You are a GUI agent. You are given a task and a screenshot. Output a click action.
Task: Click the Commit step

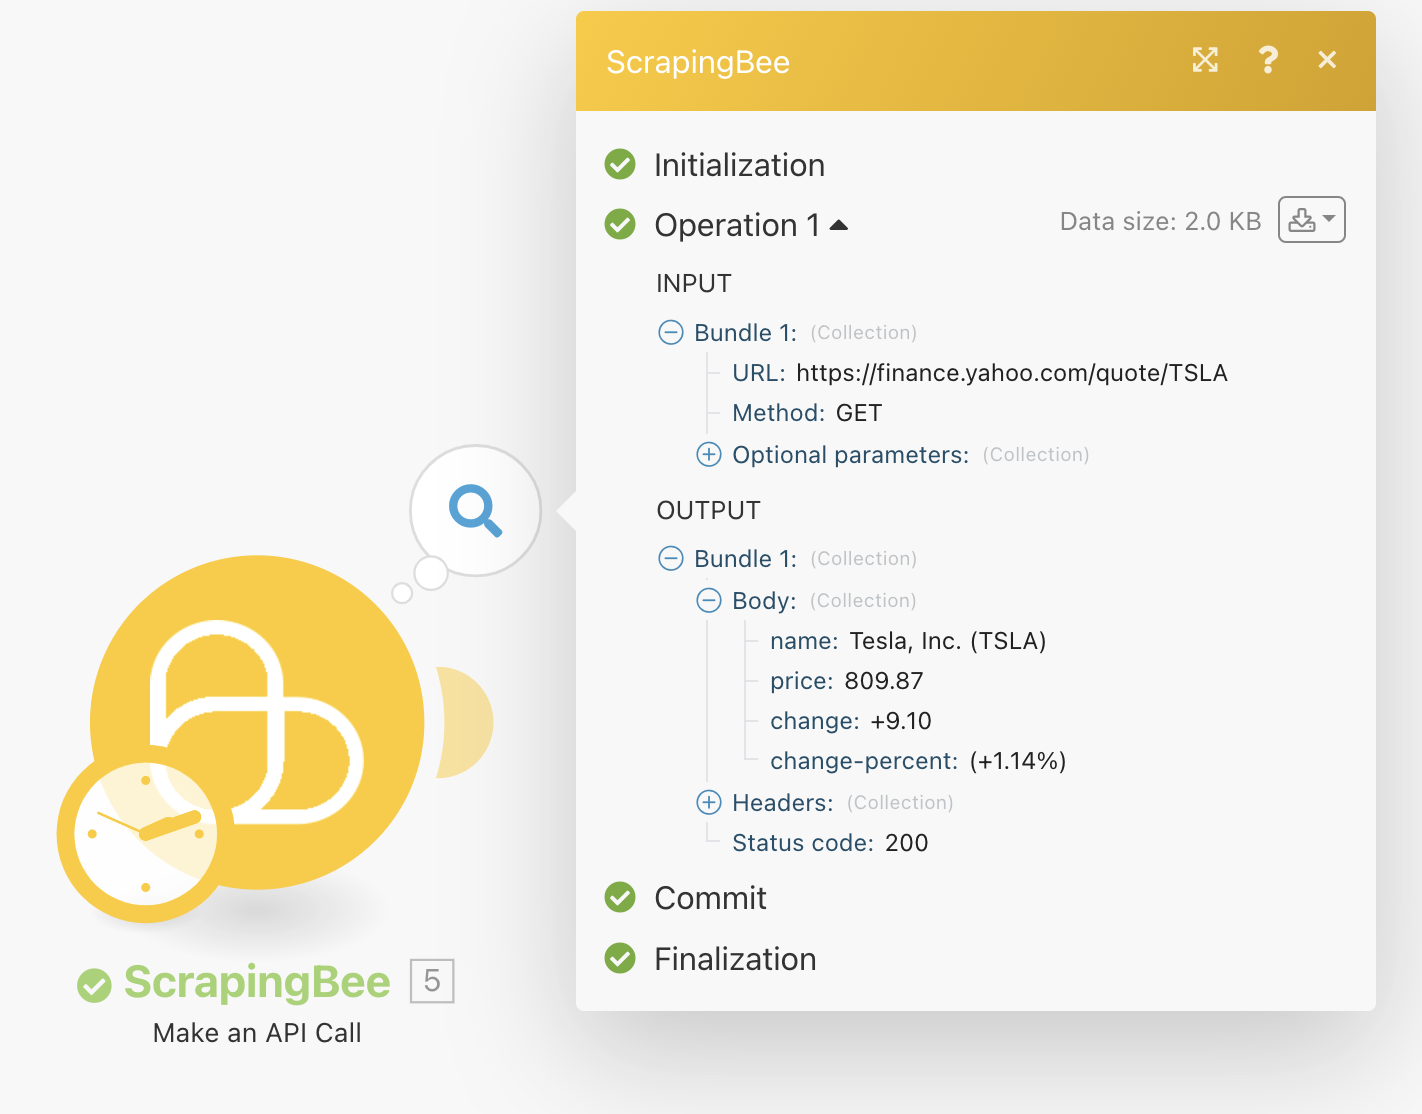[x=710, y=898]
